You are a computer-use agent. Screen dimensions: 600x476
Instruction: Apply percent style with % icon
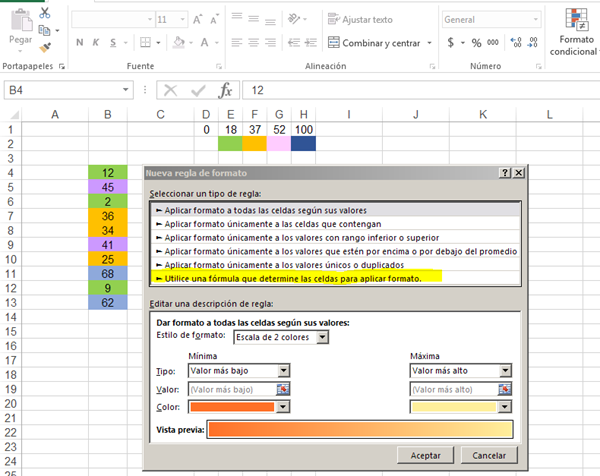(x=476, y=42)
